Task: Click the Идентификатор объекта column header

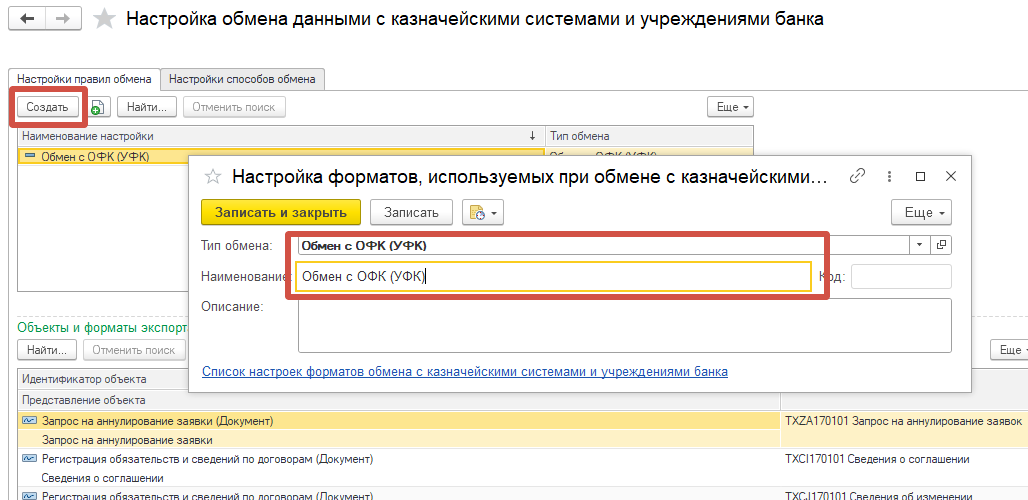Action: click(84, 379)
